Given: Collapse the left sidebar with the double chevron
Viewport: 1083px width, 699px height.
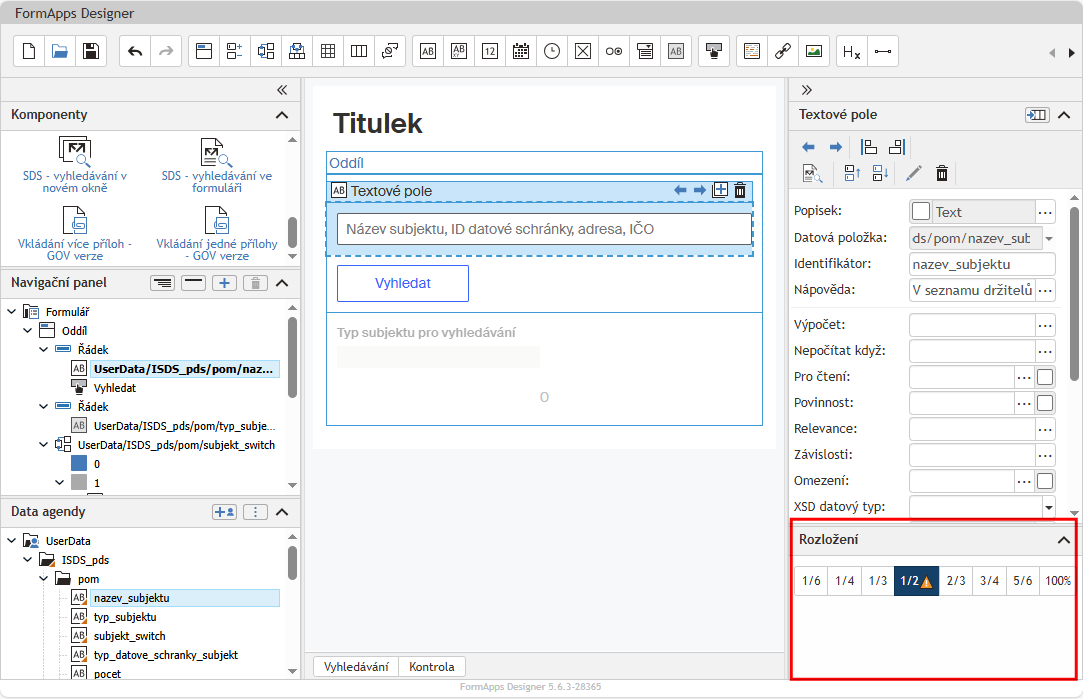Looking at the screenshot, I should [282, 90].
